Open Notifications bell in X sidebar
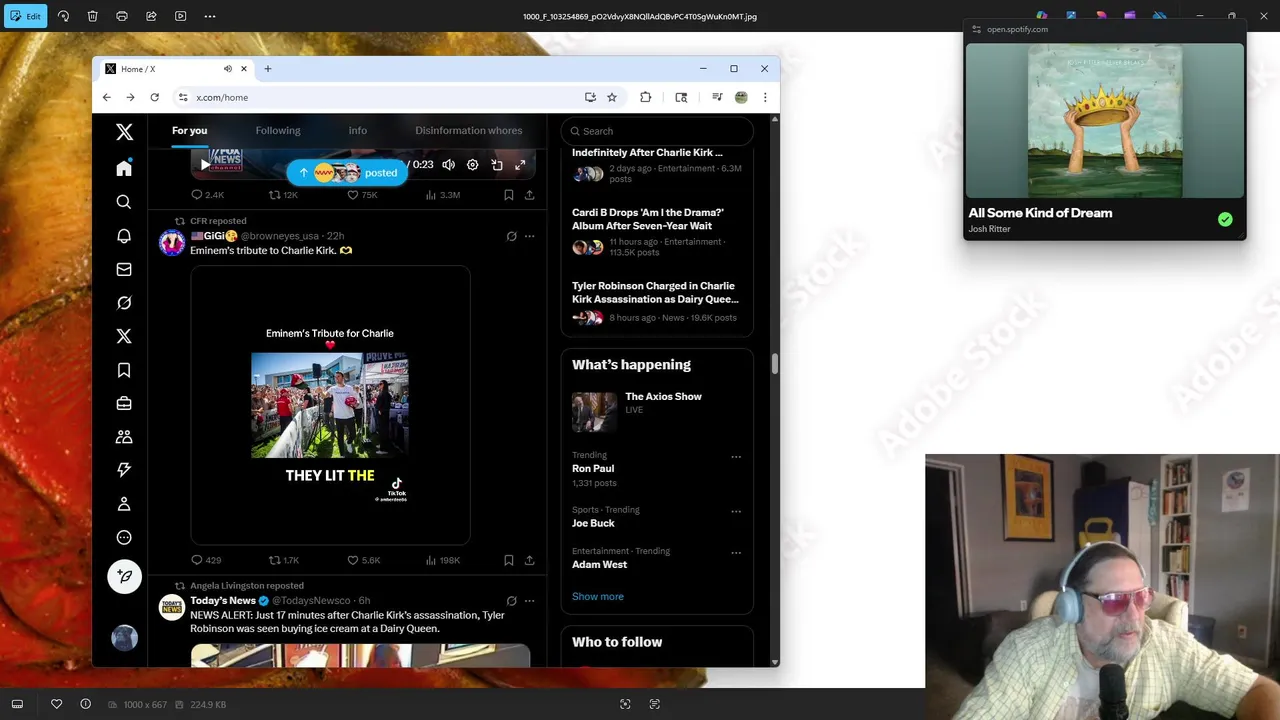 coord(124,236)
